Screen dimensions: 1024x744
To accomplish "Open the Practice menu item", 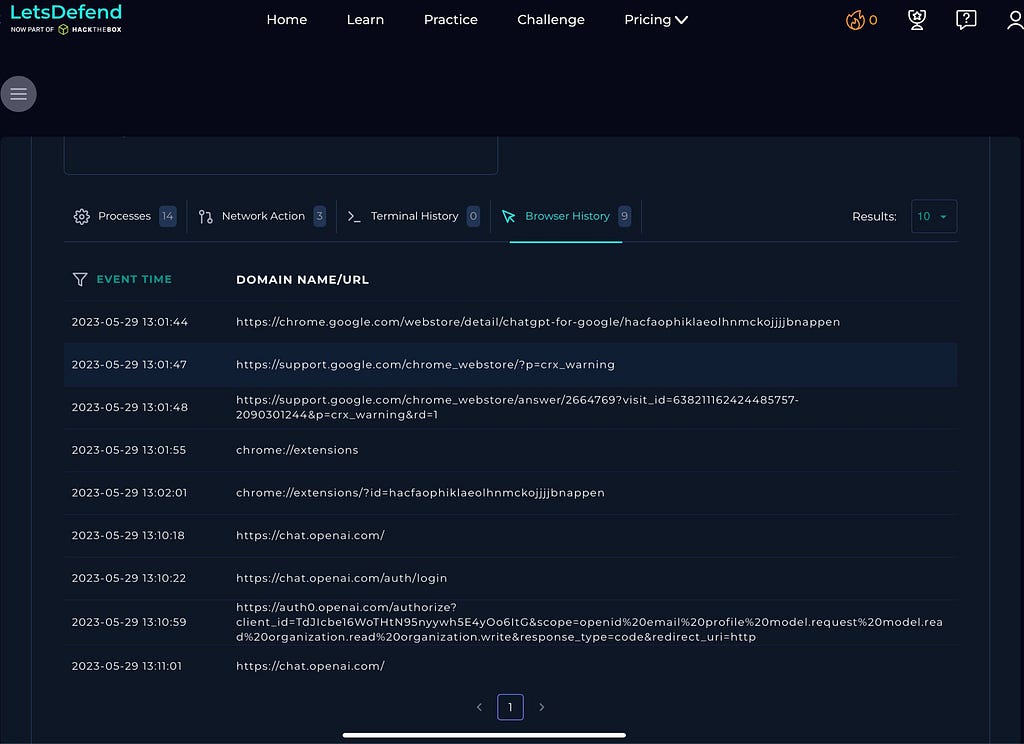I will [x=451, y=20].
